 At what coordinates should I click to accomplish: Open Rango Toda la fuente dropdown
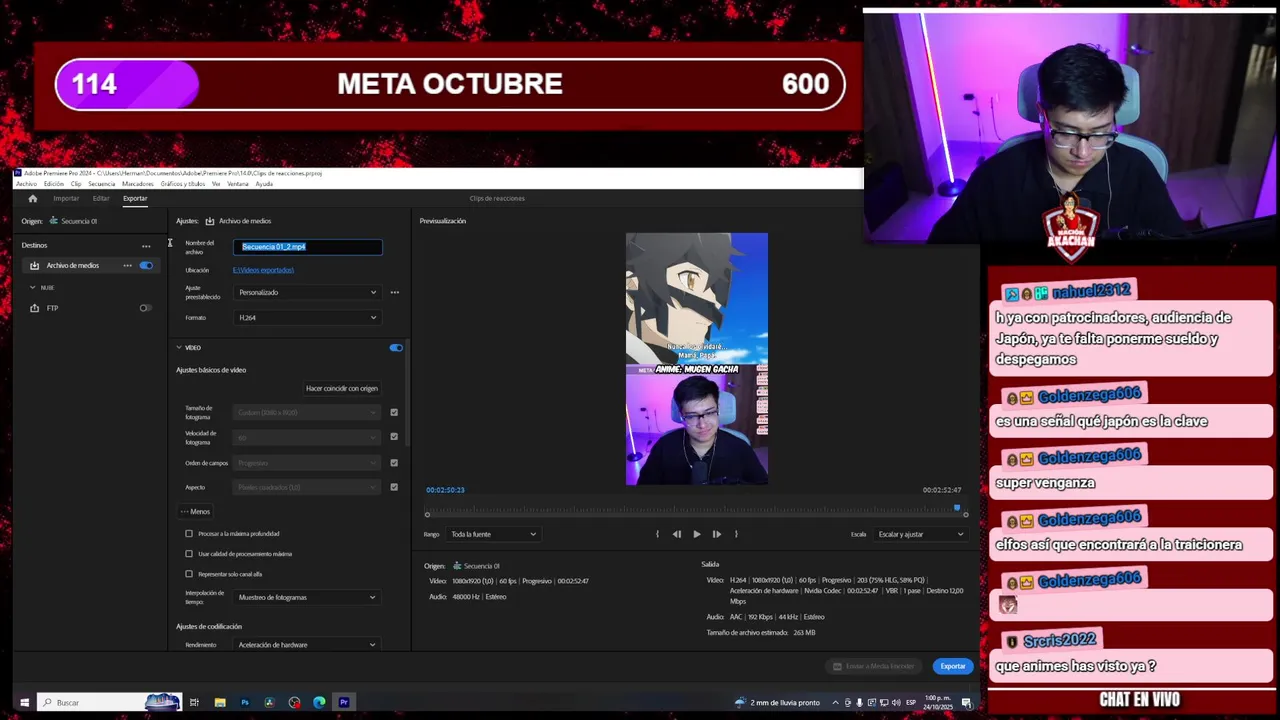[x=493, y=534]
